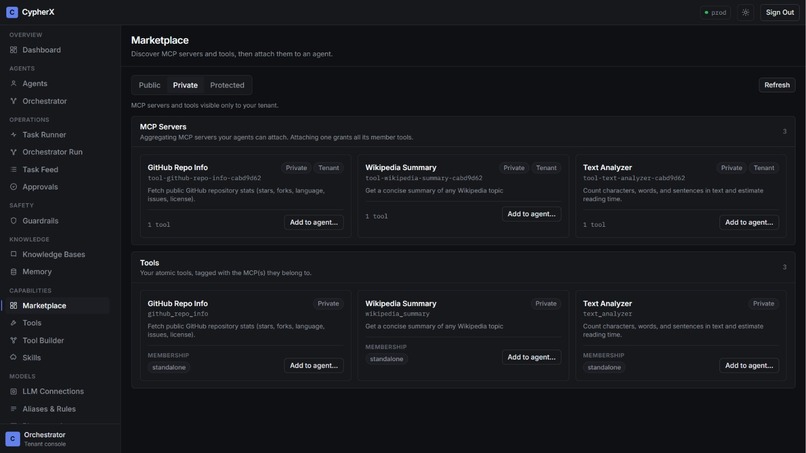Click standalone tag under github_repo_info tool

point(169,368)
